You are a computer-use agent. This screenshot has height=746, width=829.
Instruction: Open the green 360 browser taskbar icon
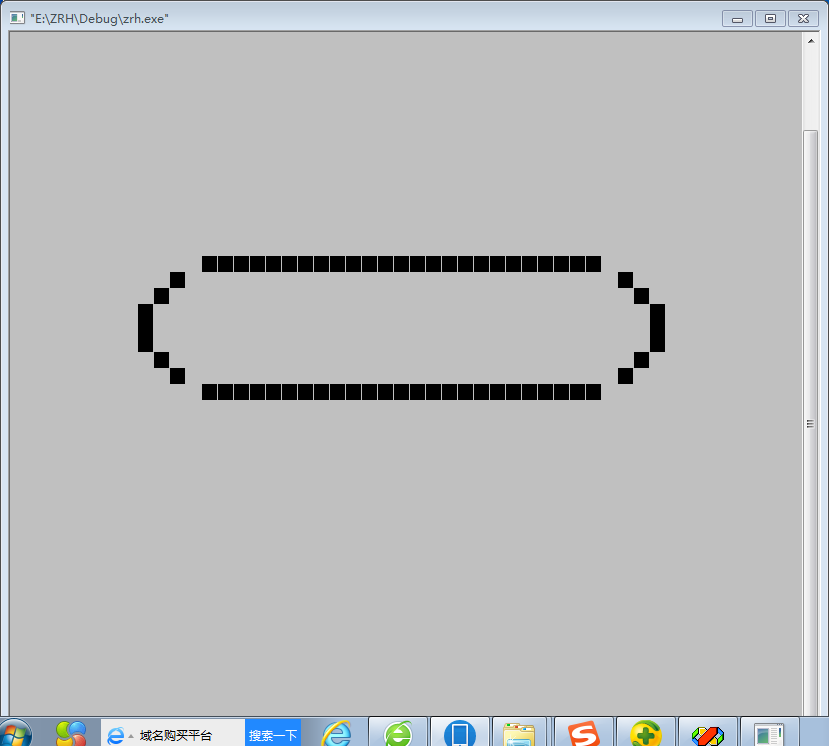tap(398, 733)
